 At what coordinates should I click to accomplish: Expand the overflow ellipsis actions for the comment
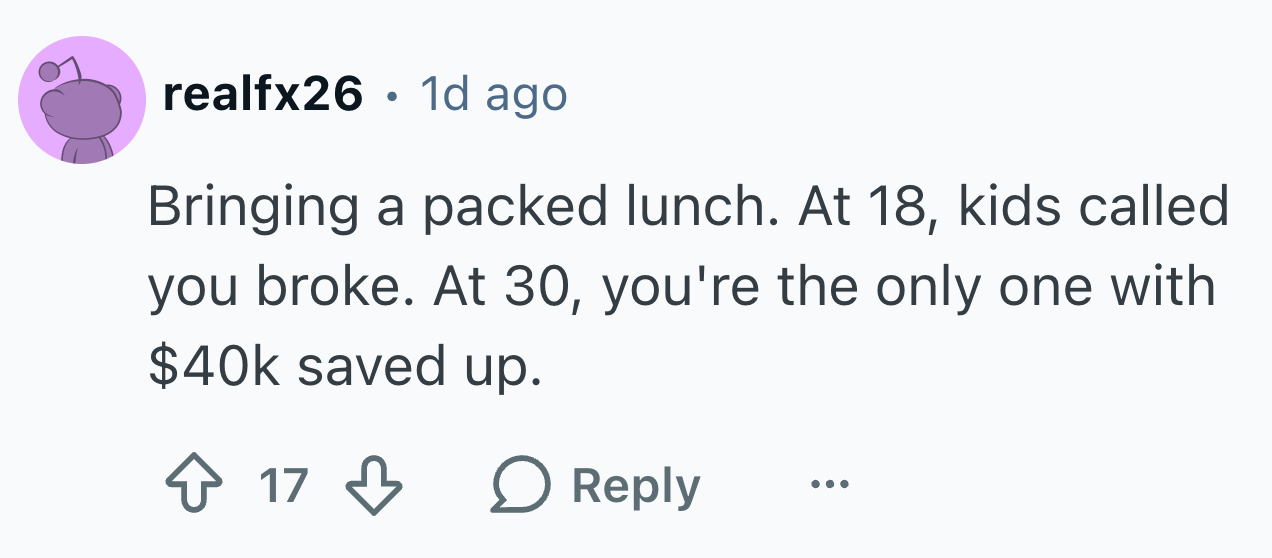pos(829,487)
